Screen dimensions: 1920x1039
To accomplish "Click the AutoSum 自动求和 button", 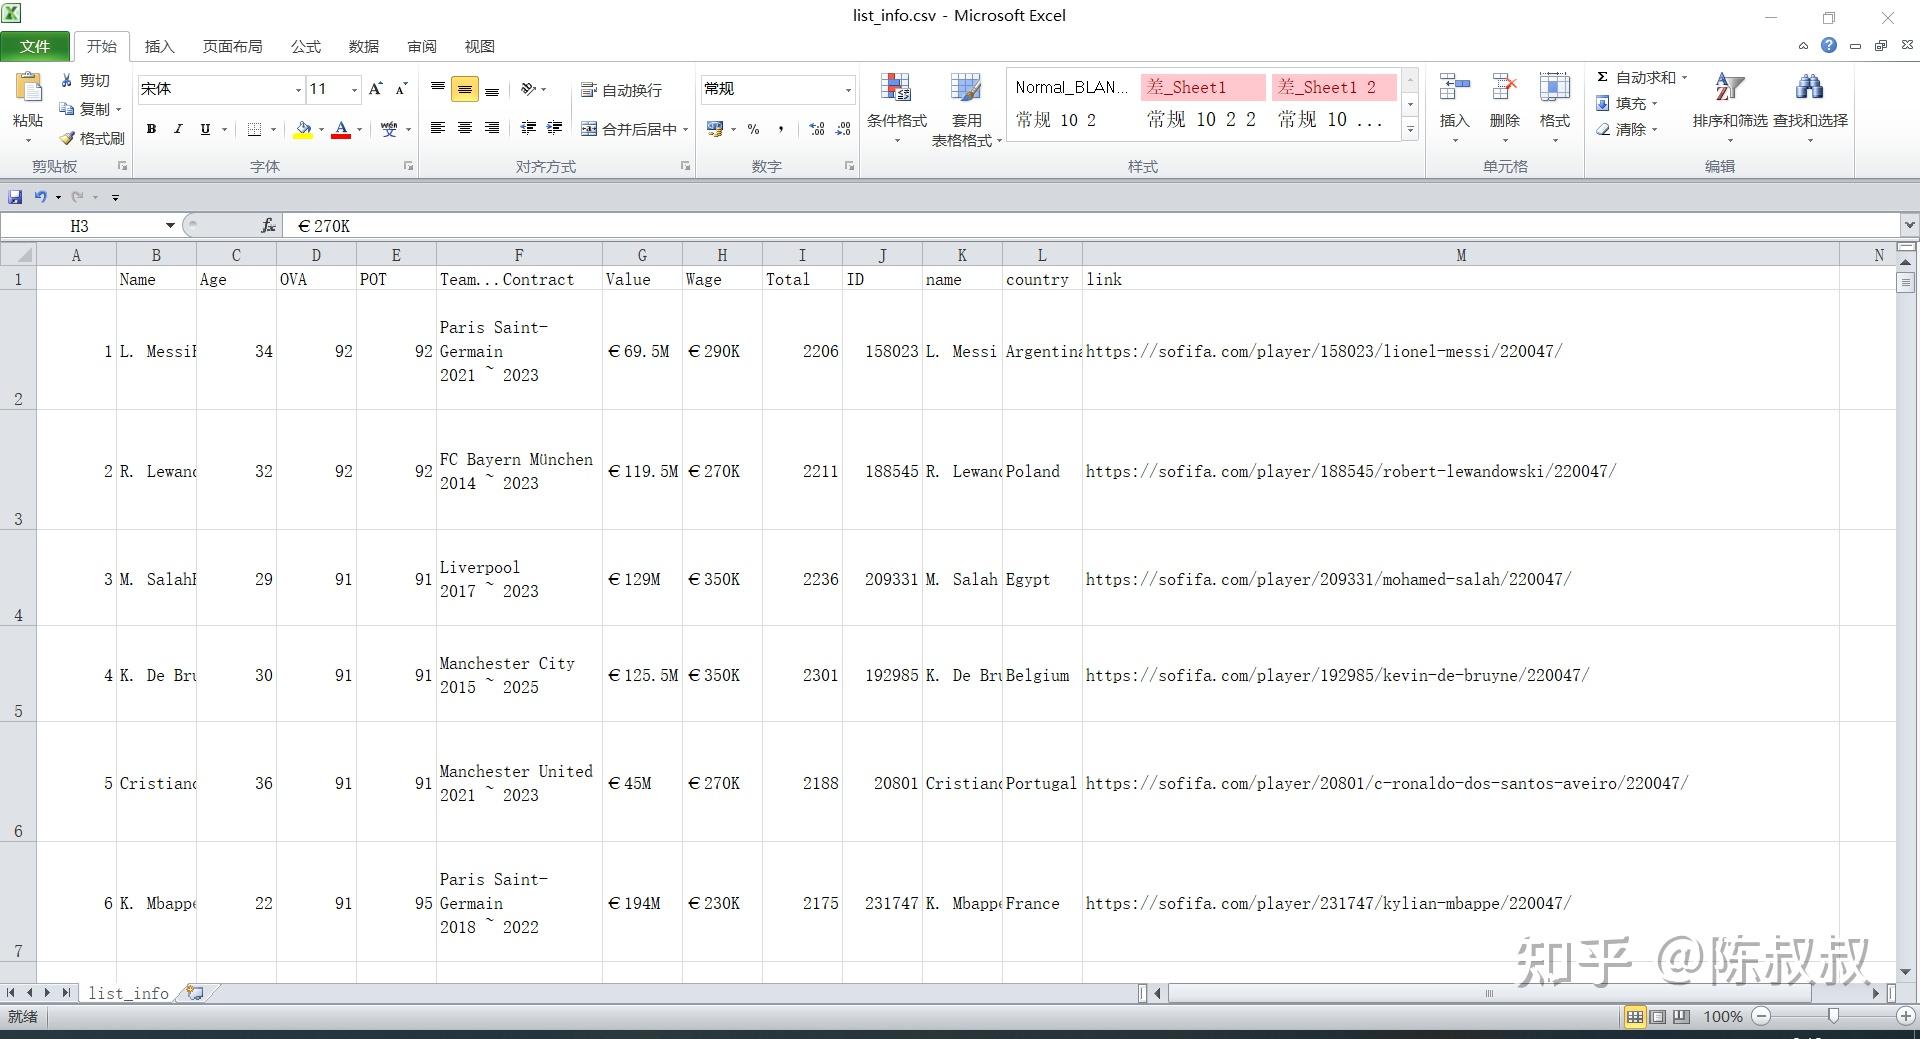I will [1640, 77].
